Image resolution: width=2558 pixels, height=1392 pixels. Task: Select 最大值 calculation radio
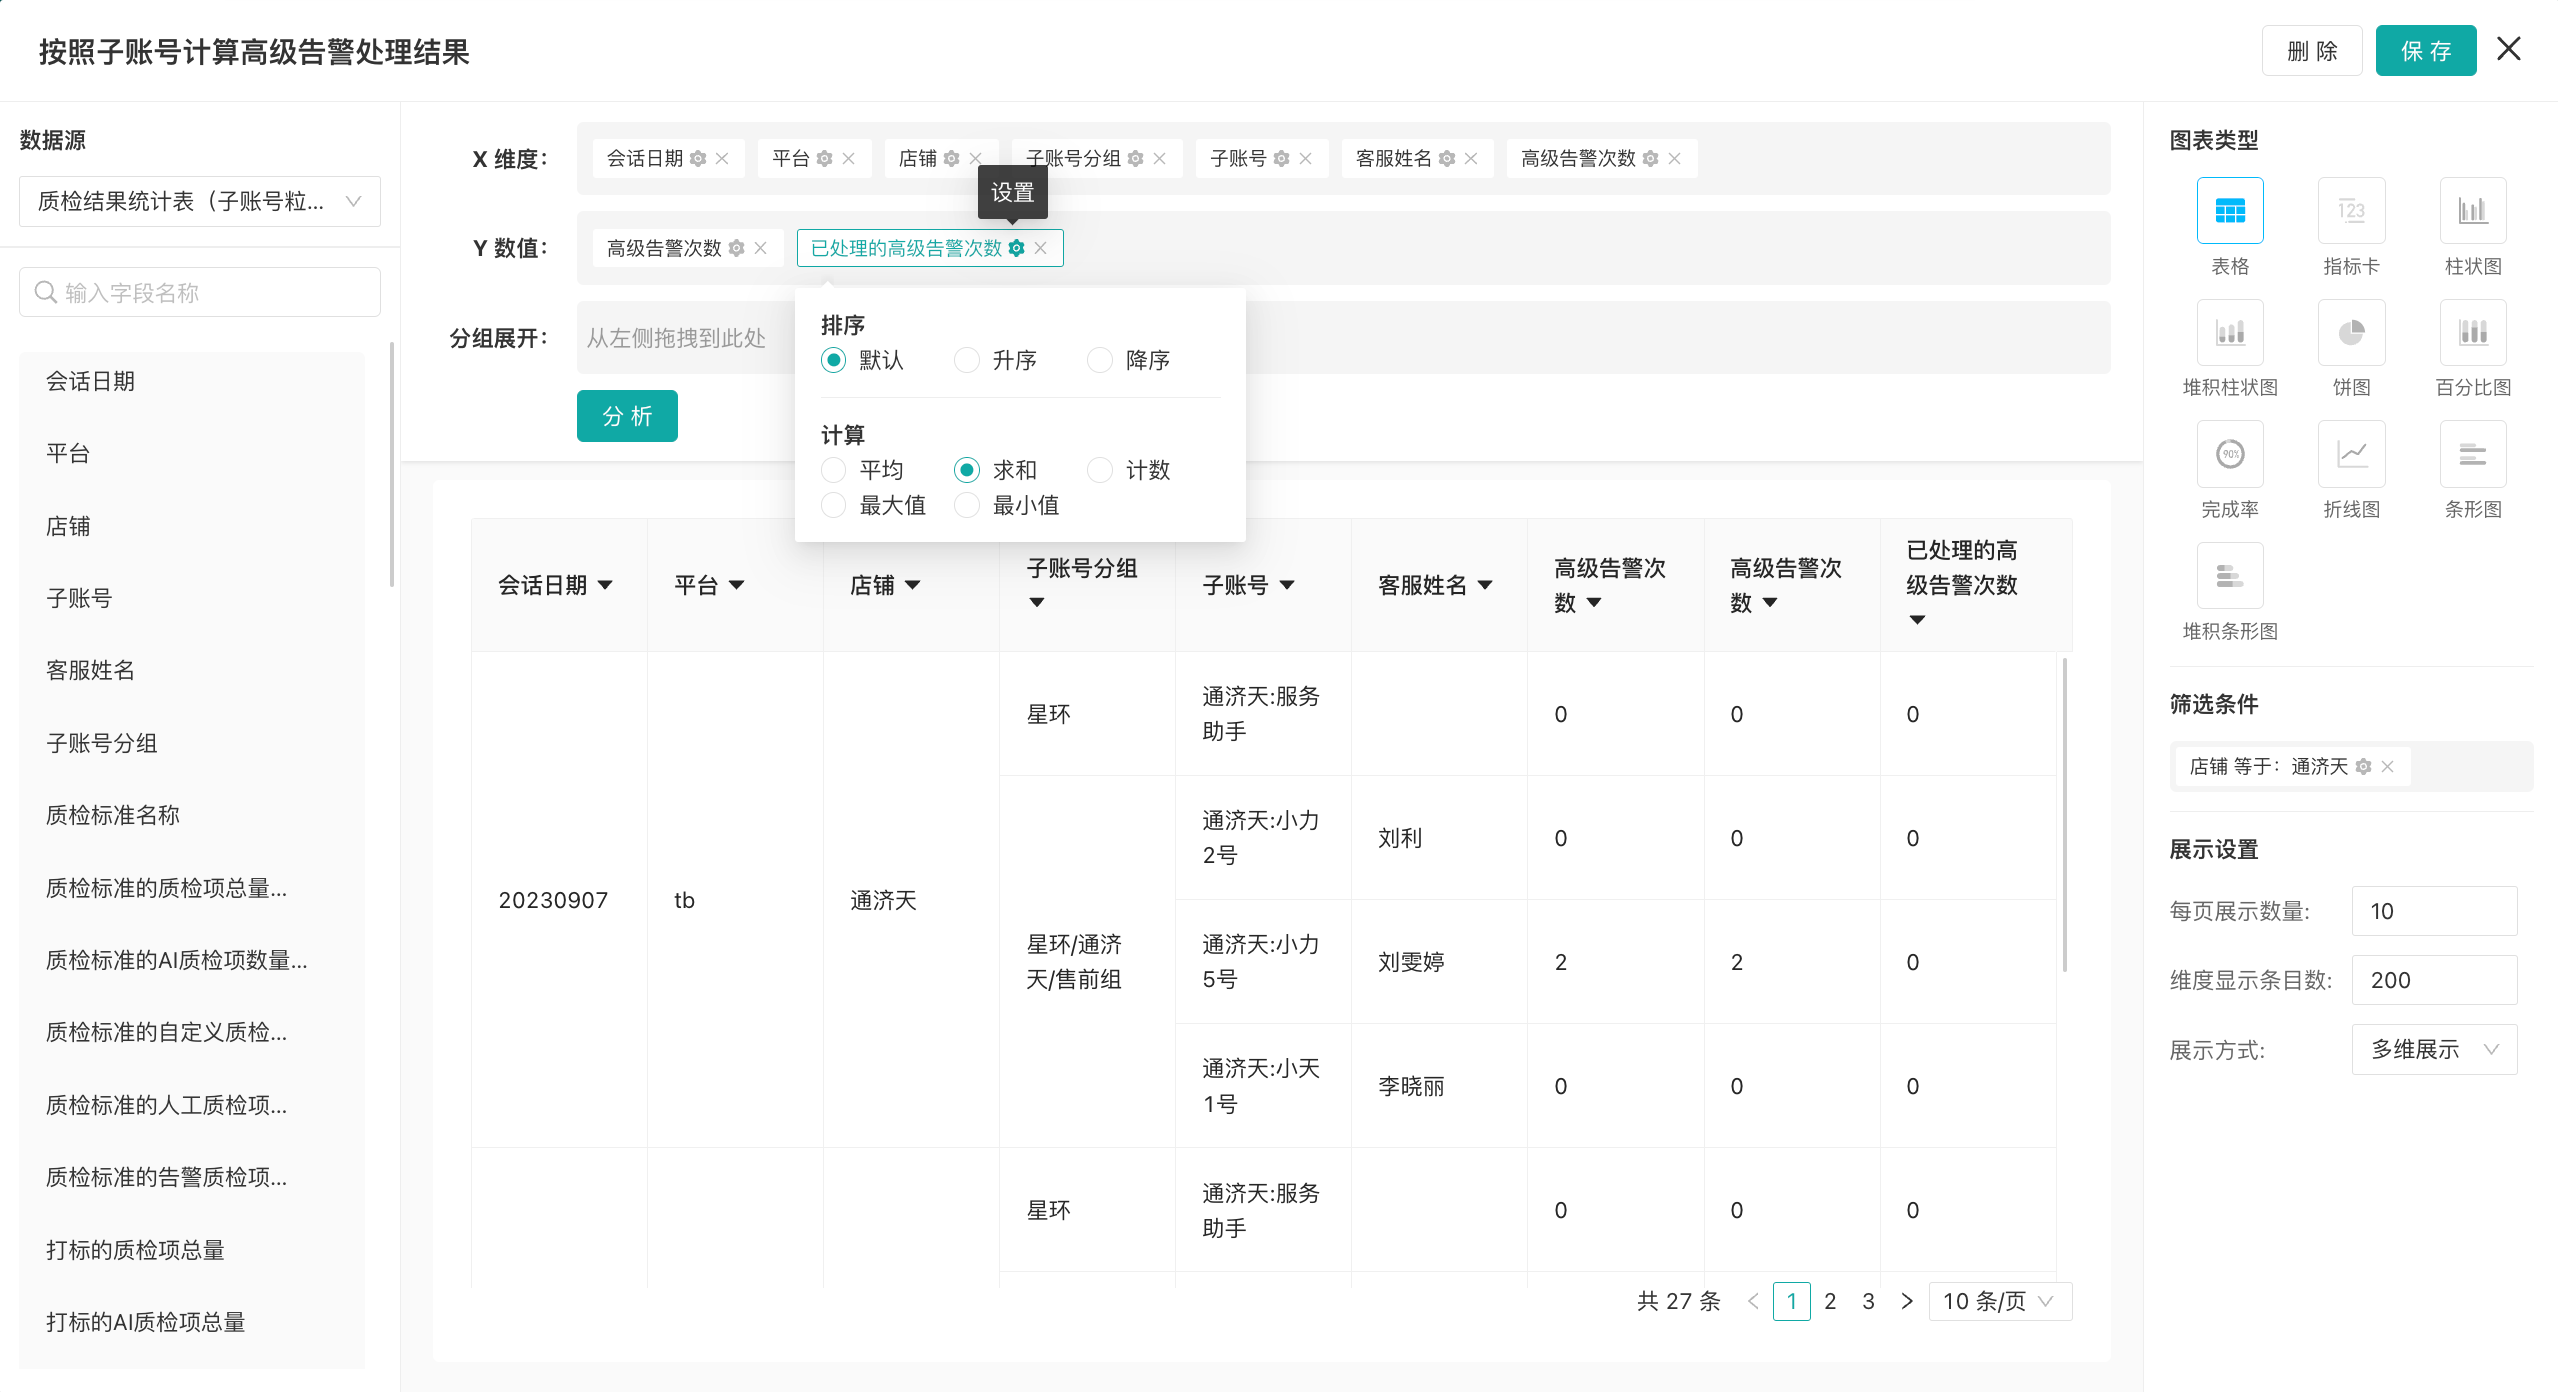coord(833,505)
